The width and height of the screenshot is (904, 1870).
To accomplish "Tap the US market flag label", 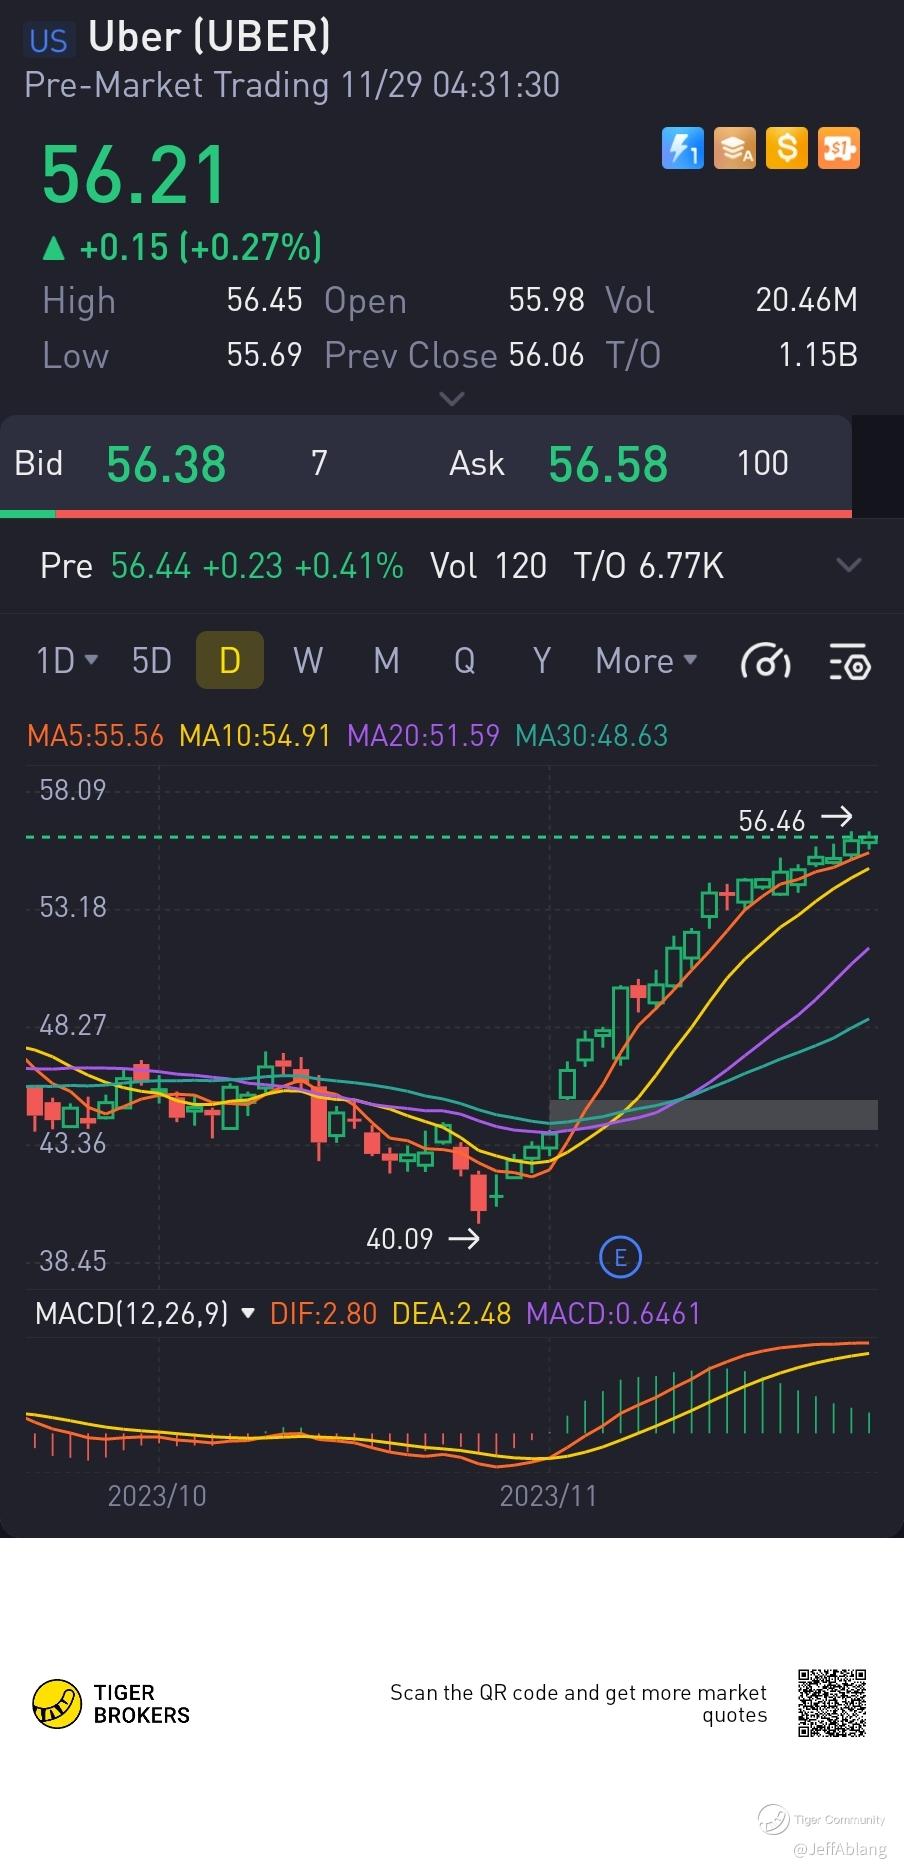I will [48, 40].
